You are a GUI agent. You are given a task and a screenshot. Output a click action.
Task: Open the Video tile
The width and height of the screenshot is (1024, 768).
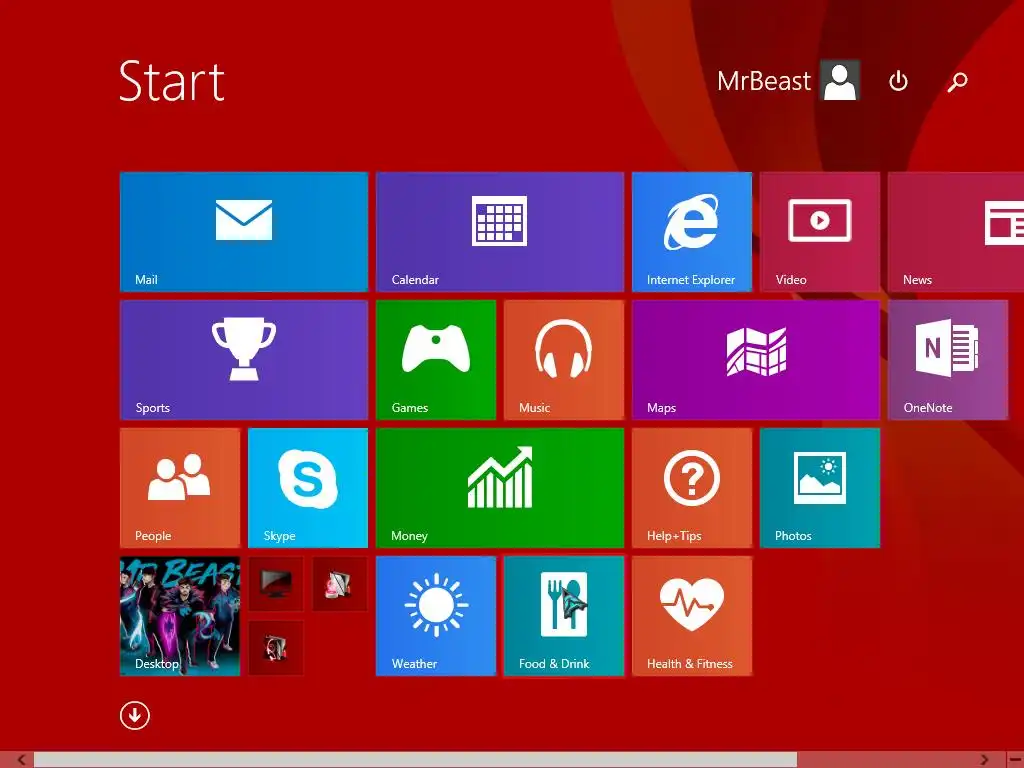820,232
